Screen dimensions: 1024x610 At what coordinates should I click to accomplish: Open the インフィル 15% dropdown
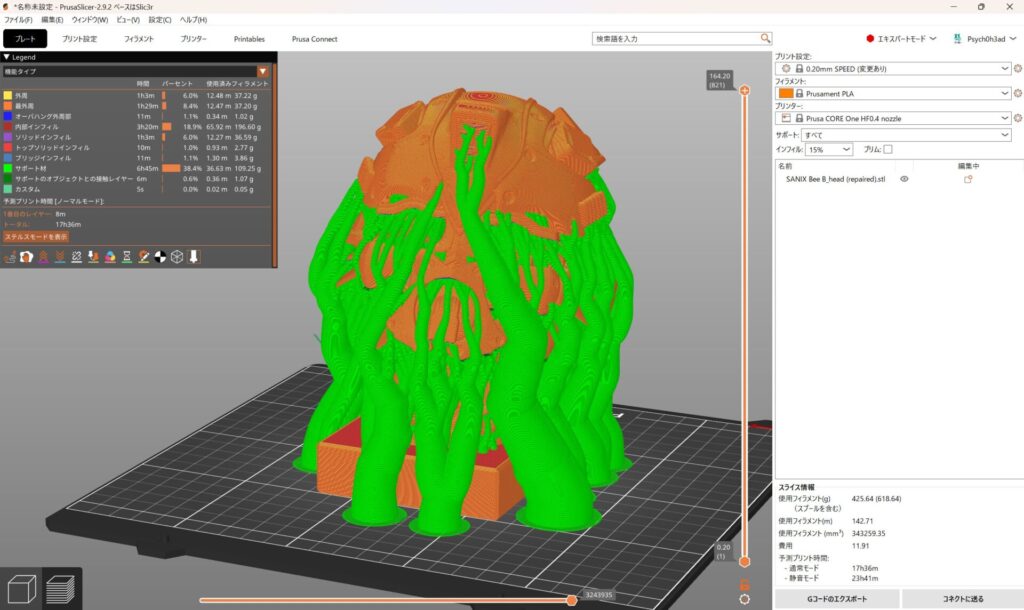[x=829, y=149]
